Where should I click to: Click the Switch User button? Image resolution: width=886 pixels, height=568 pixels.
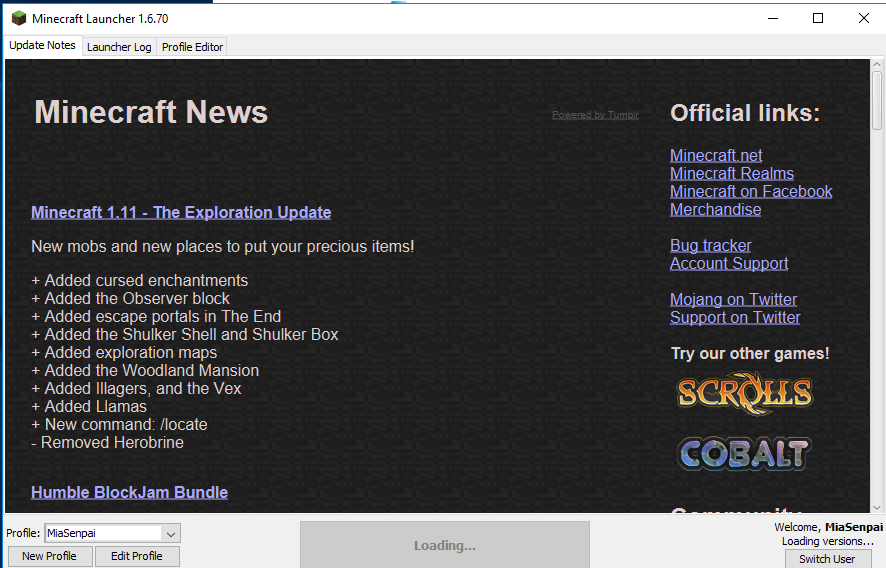tap(827, 559)
